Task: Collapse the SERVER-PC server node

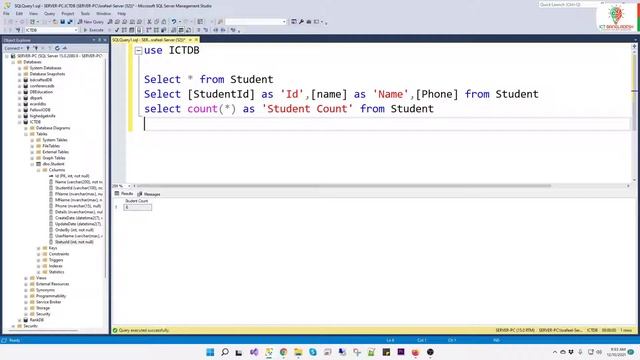Action: click(x=7, y=56)
